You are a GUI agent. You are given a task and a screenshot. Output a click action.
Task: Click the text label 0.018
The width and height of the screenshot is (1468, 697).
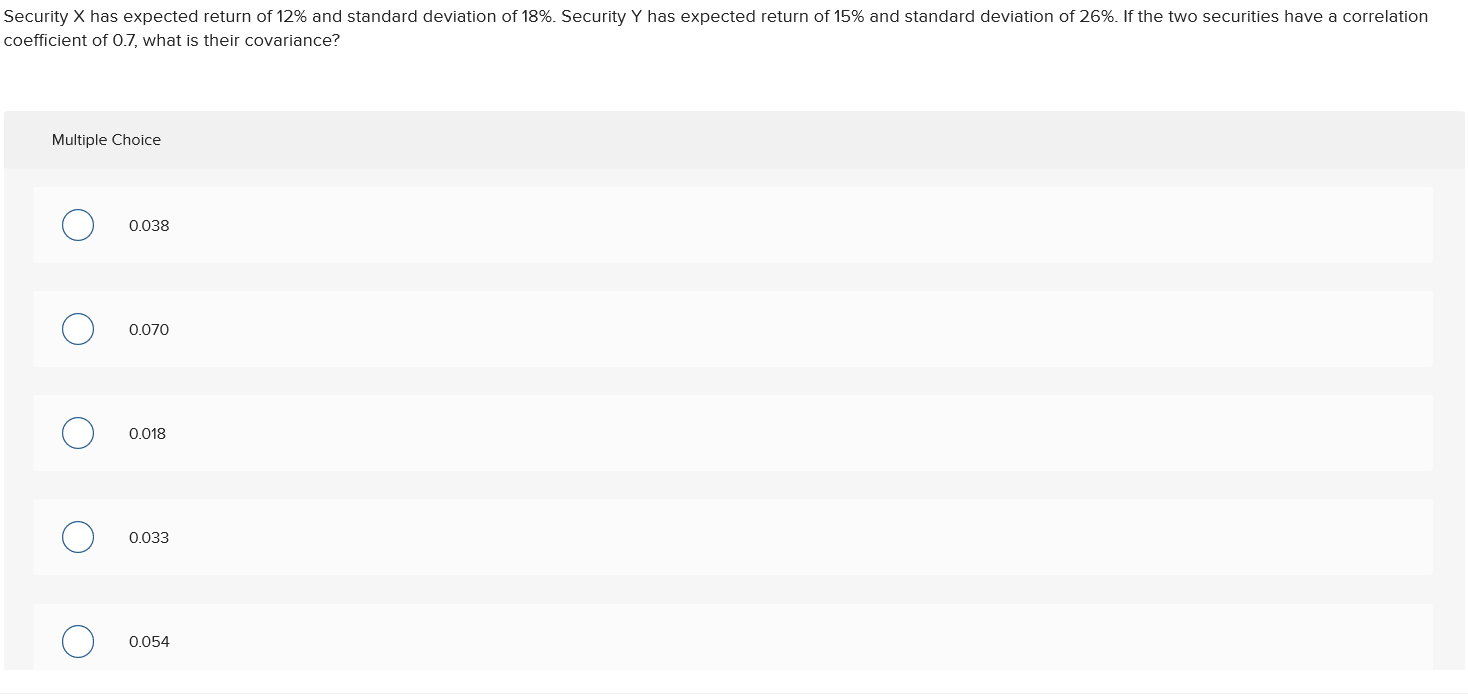(147, 433)
